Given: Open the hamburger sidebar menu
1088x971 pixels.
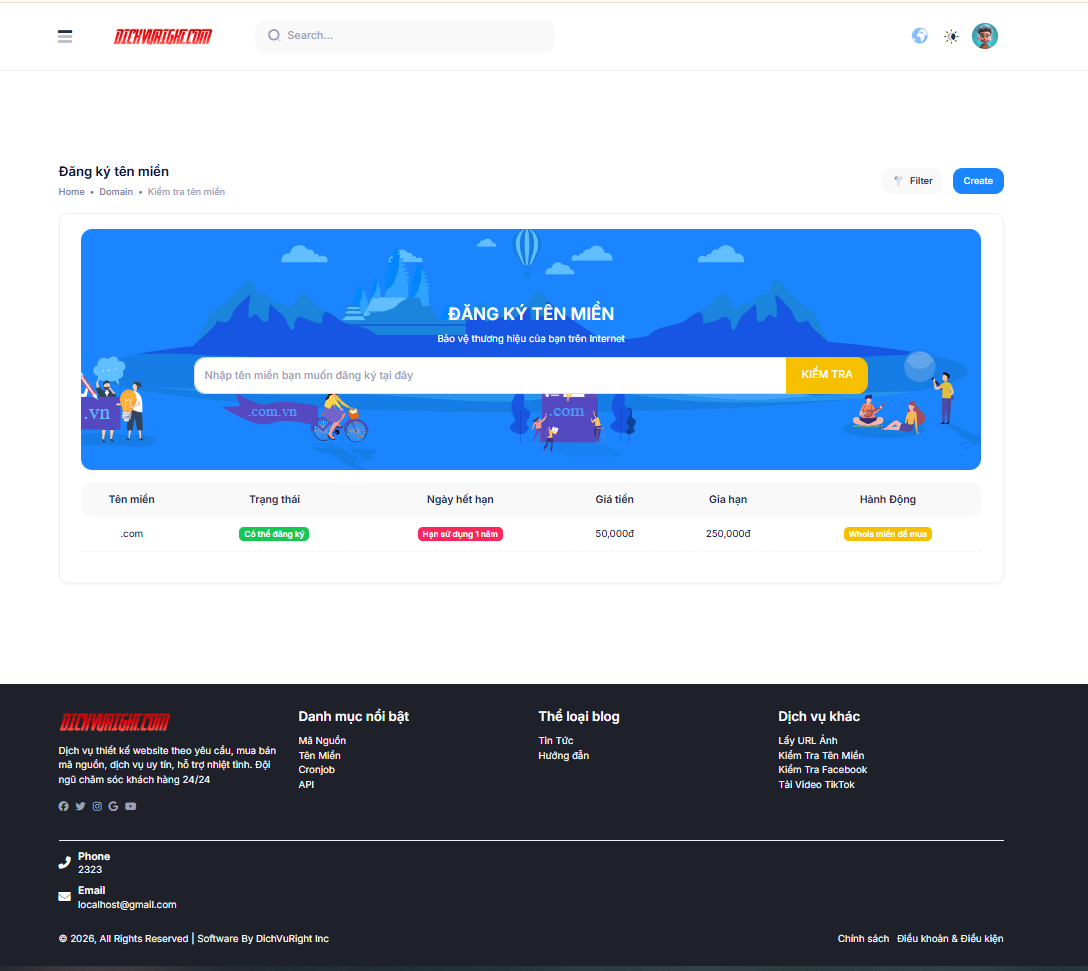Looking at the screenshot, I should [65, 37].
